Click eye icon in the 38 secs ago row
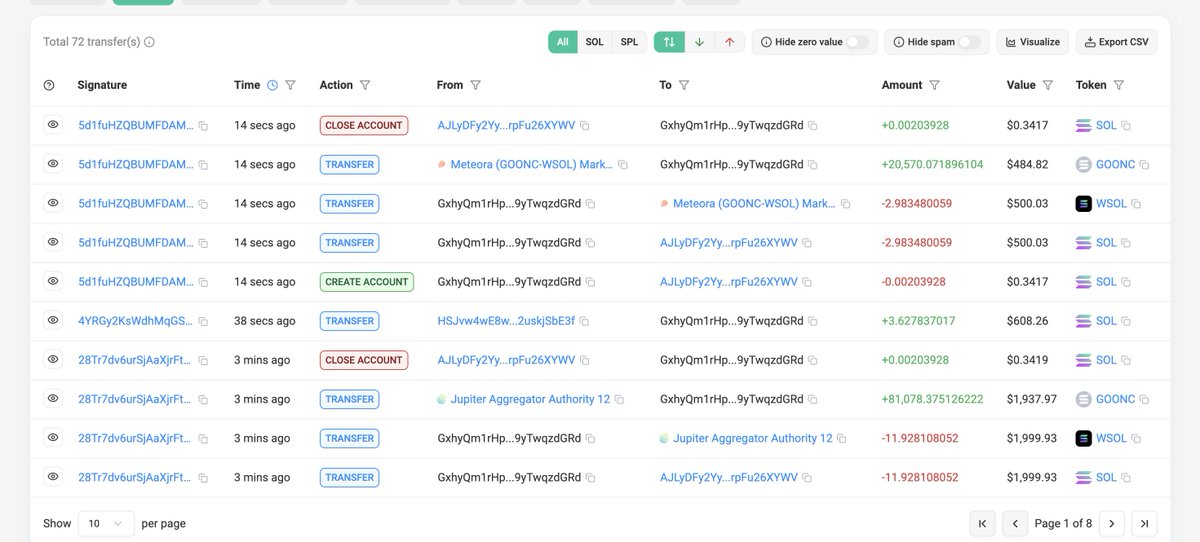The height and width of the screenshot is (542, 1200). (53, 321)
